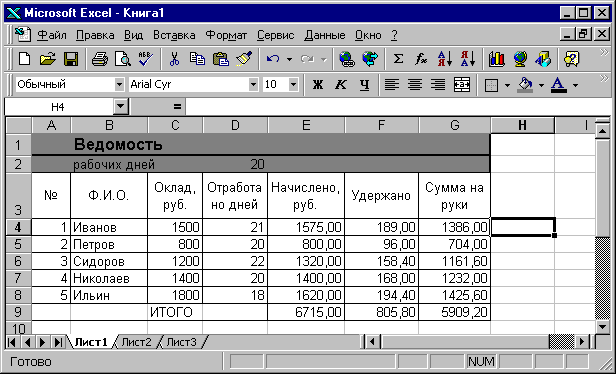Insert a hyperlink with globe-link icon

coord(347,59)
